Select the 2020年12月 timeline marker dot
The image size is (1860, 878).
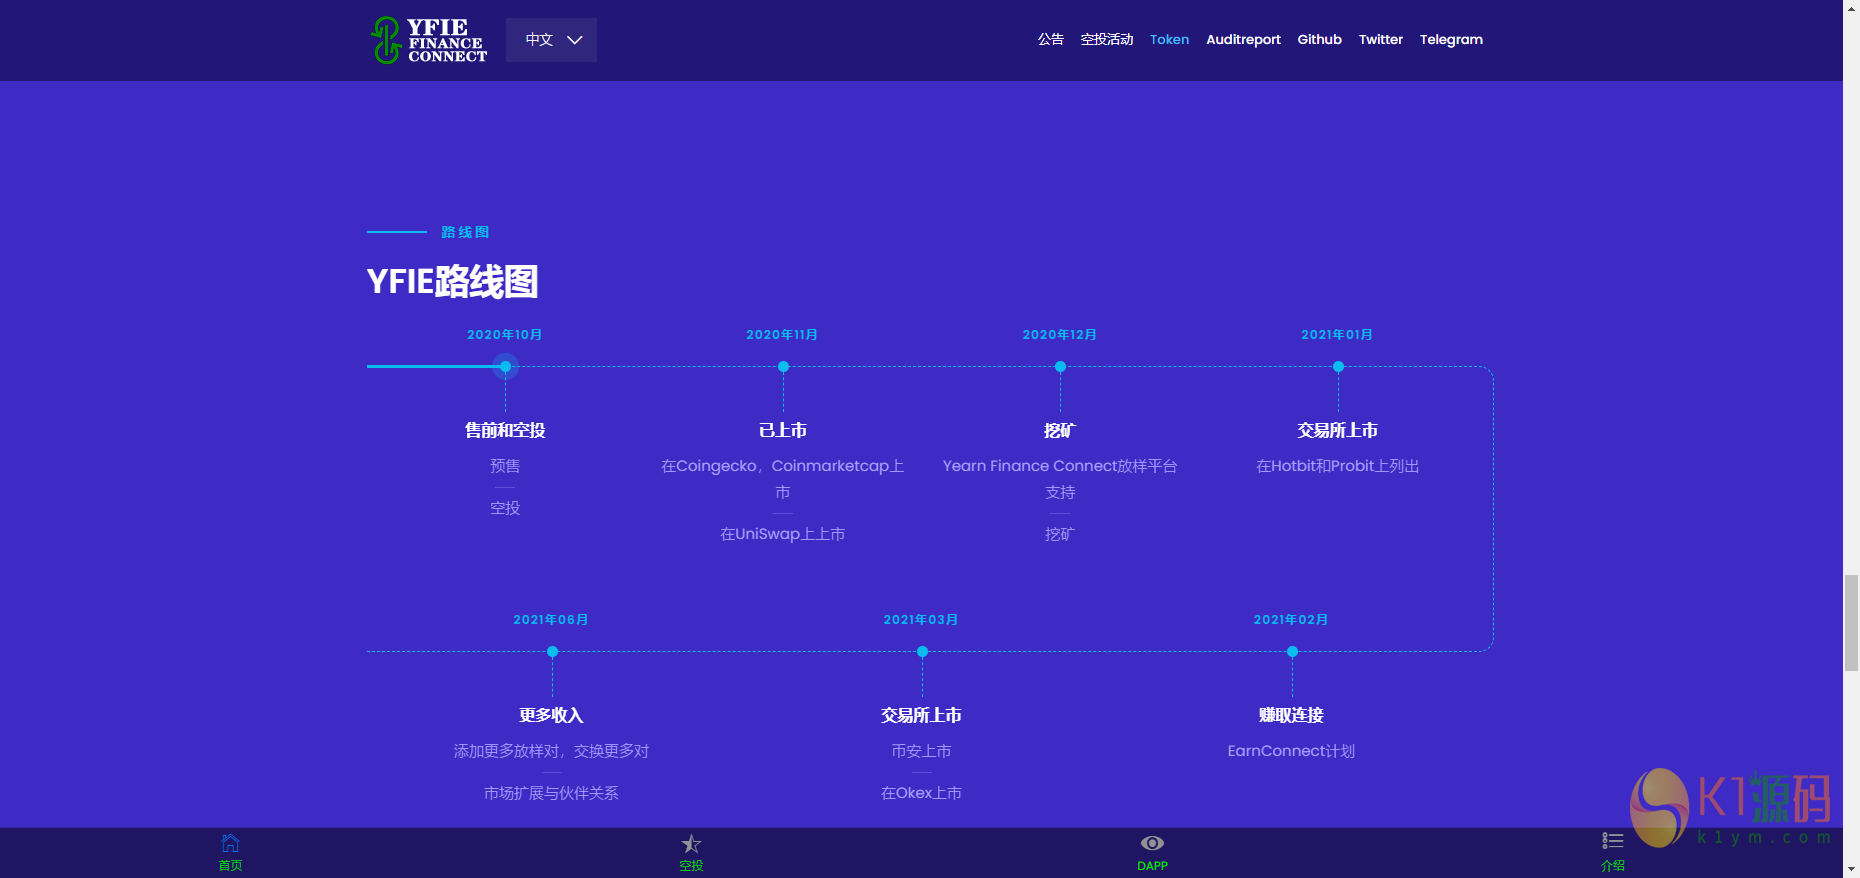1060,367
